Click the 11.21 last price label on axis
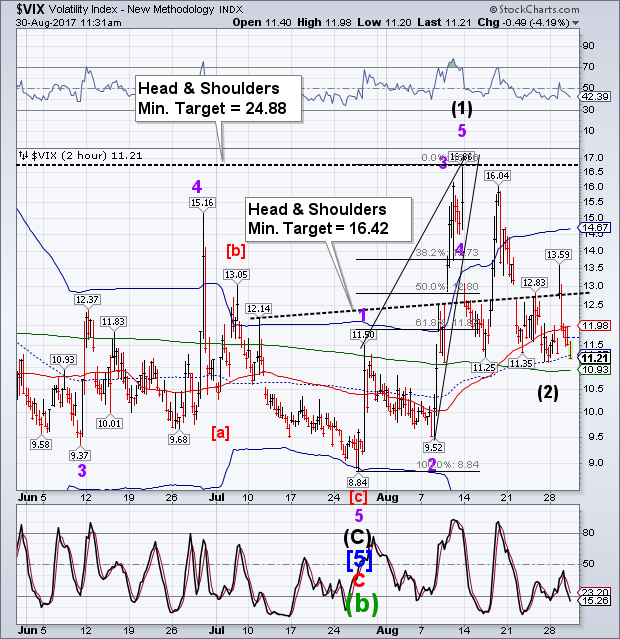The width and height of the screenshot is (620, 639). (596, 357)
